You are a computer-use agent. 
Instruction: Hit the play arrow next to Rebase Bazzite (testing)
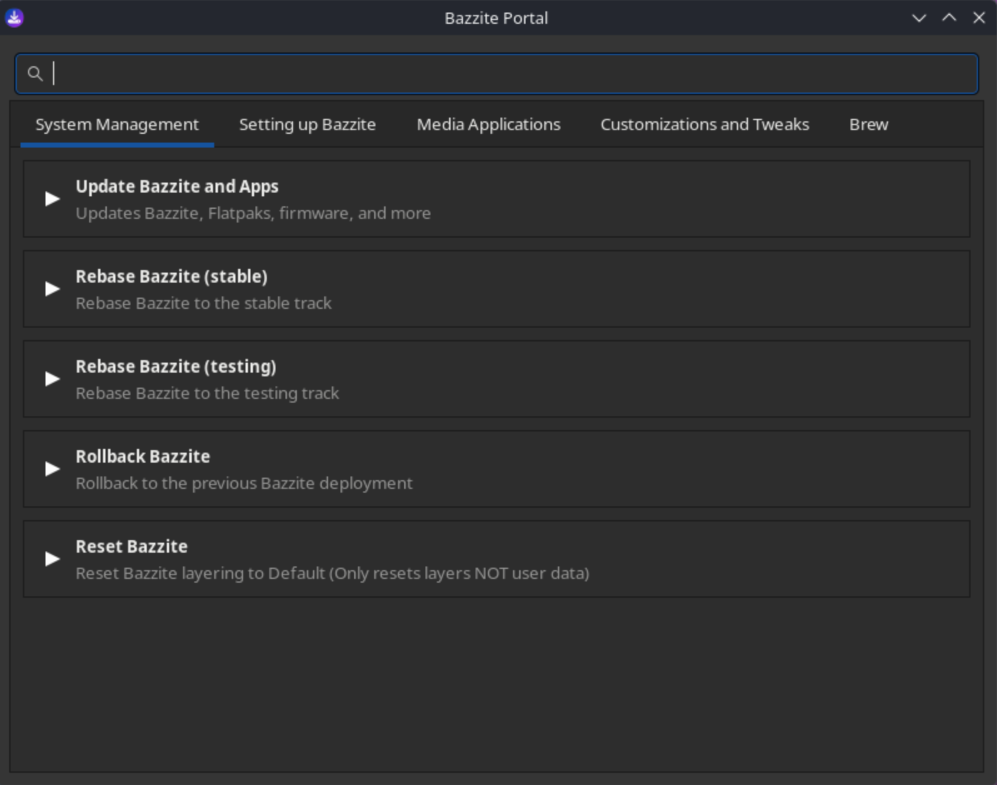(x=52, y=379)
